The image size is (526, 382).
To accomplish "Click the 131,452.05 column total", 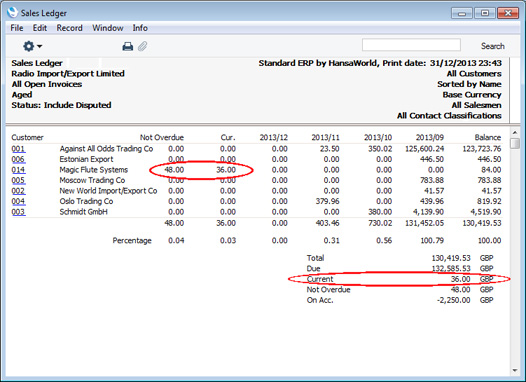I will coord(424,223).
